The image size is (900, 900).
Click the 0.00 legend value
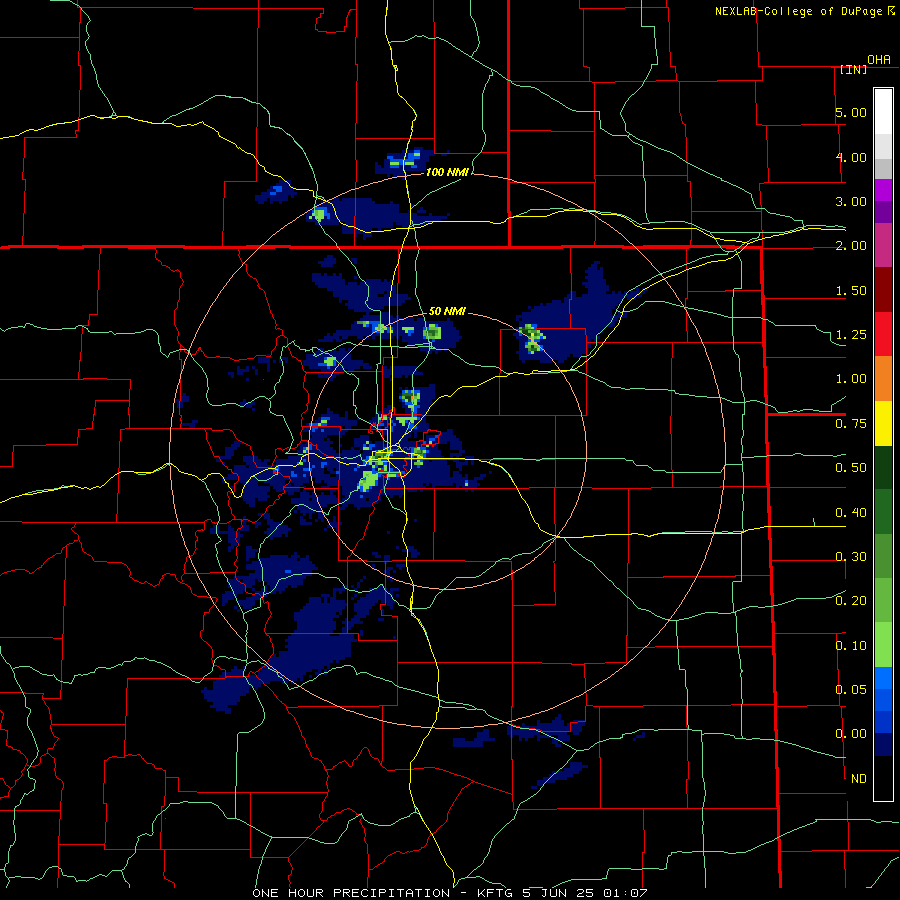click(x=851, y=734)
